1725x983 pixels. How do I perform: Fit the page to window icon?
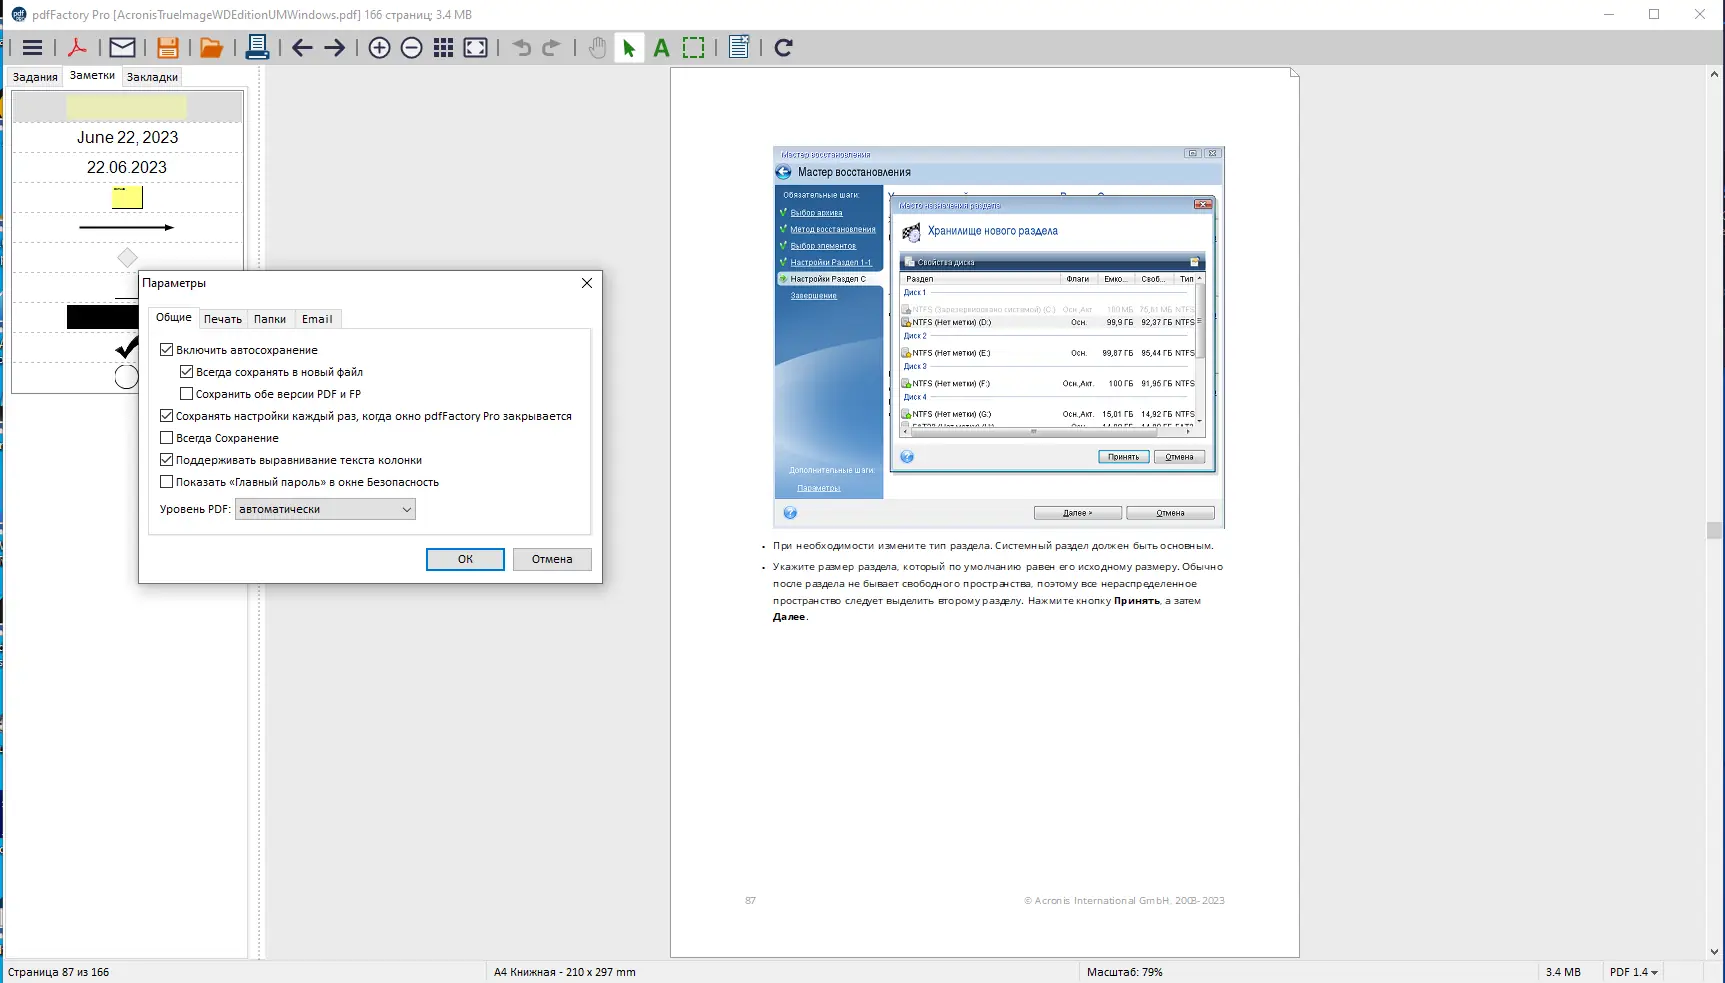pyautogui.click(x=476, y=48)
